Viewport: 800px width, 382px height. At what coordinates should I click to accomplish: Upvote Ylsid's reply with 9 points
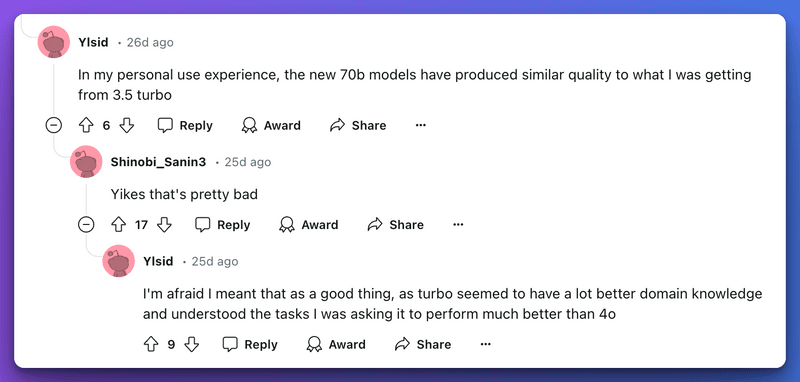click(151, 344)
